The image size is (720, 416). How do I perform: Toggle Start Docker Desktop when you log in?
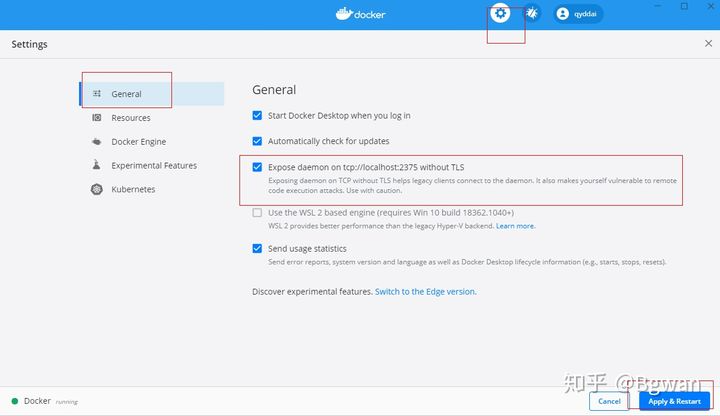257,115
